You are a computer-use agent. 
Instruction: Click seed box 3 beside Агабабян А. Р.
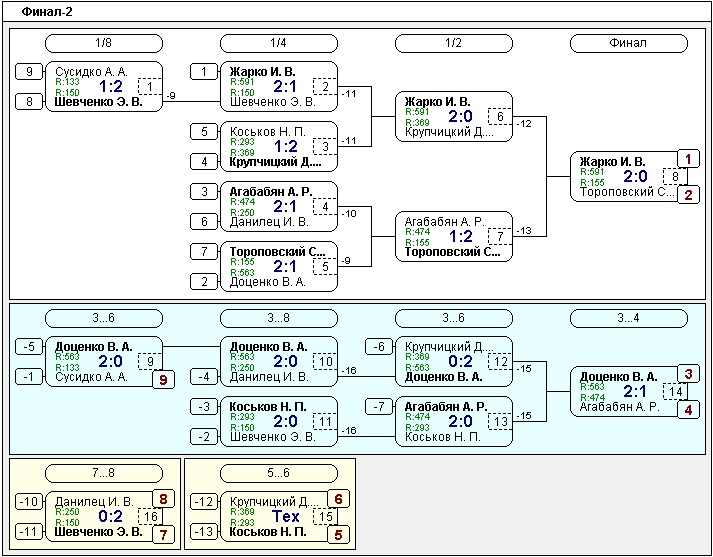[x=204, y=191]
